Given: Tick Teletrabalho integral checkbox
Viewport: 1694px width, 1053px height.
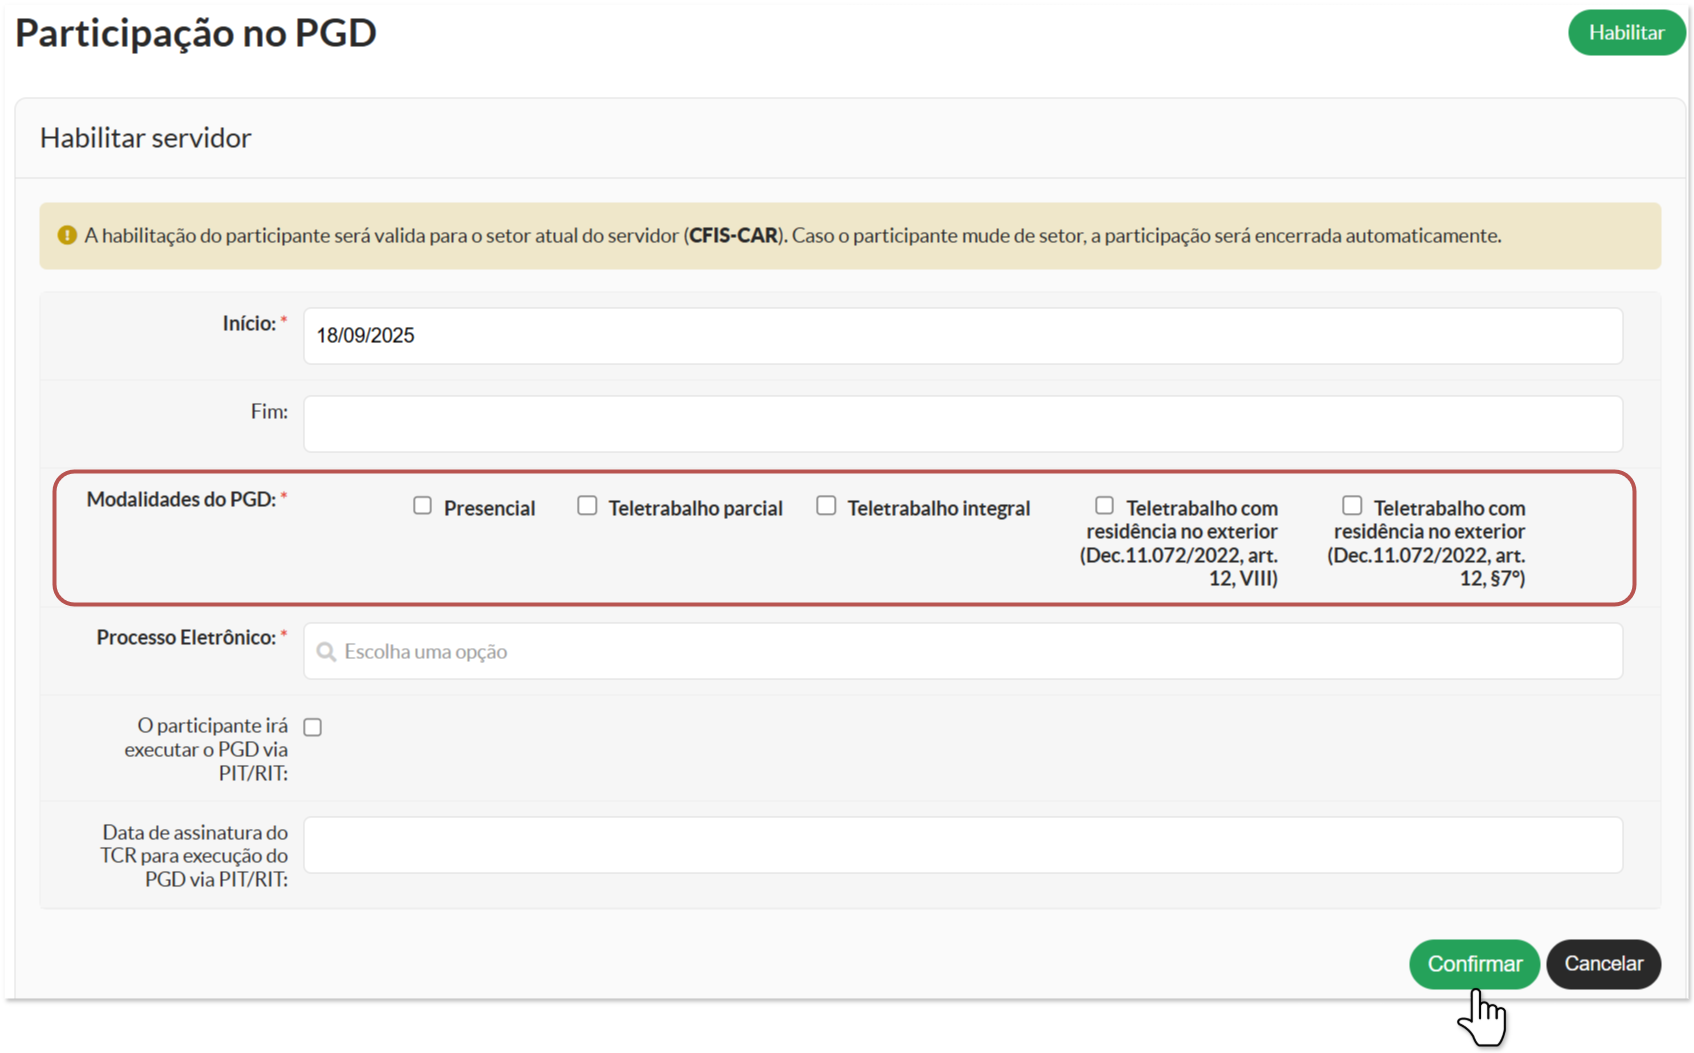Looking at the screenshot, I should pos(826,506).
